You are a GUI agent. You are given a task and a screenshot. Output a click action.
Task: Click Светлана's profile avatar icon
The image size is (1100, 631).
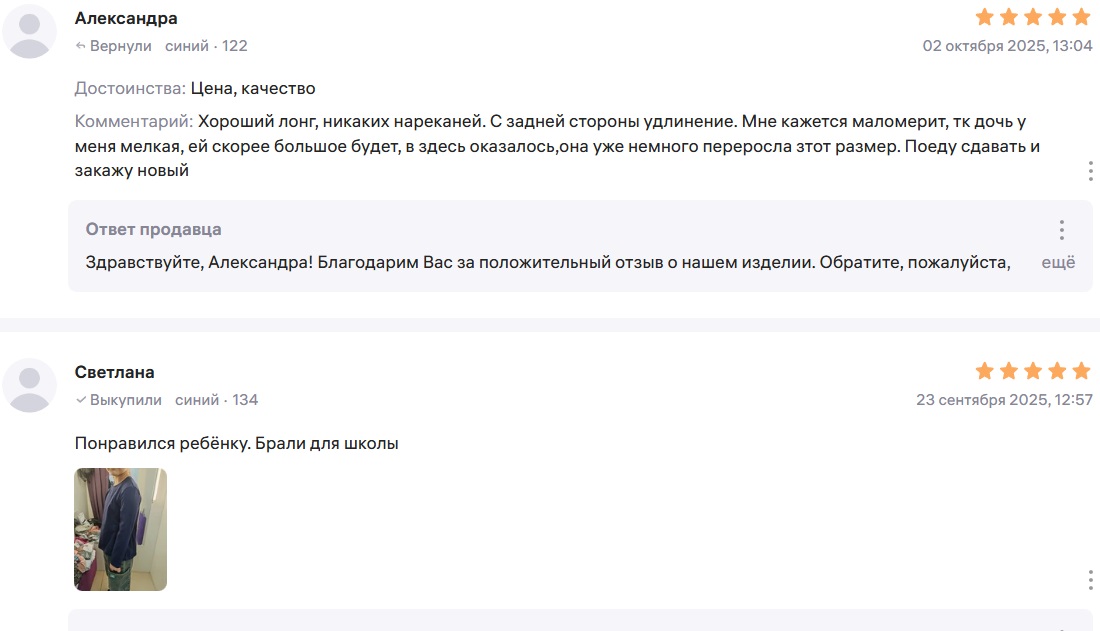click(30, 385)
